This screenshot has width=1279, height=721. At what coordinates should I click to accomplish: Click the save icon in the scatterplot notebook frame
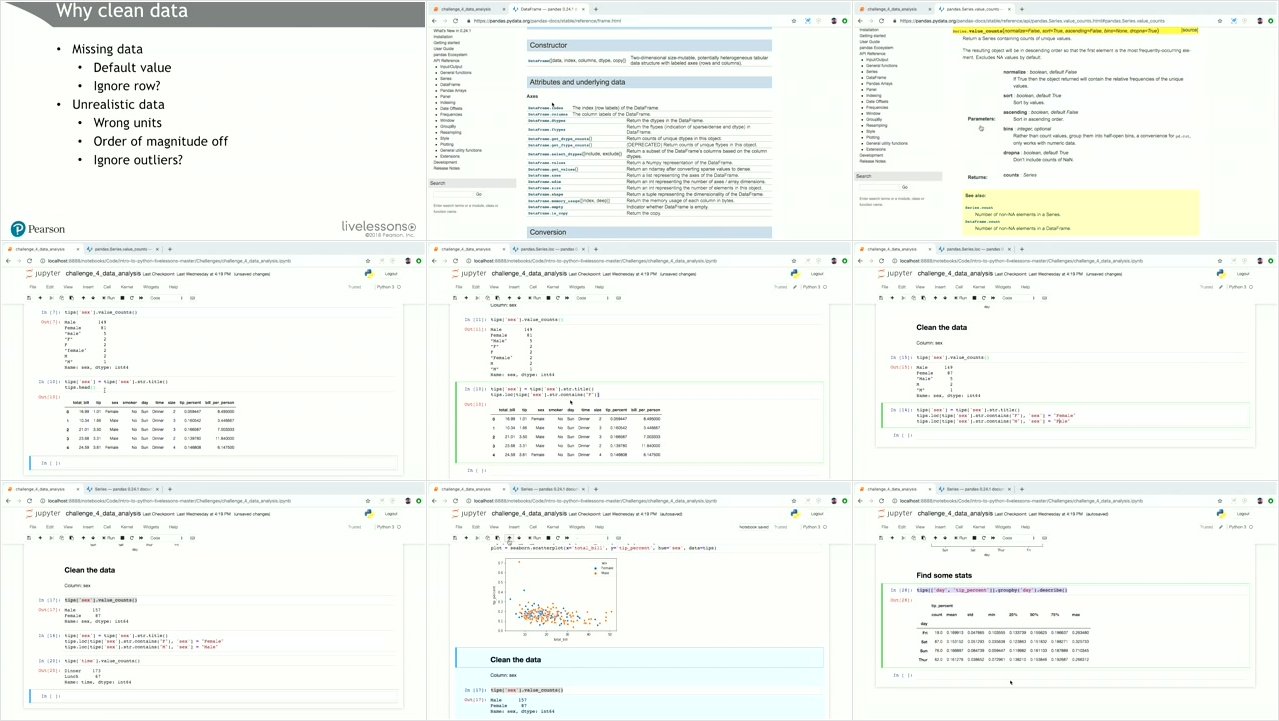tap(455, 538)
